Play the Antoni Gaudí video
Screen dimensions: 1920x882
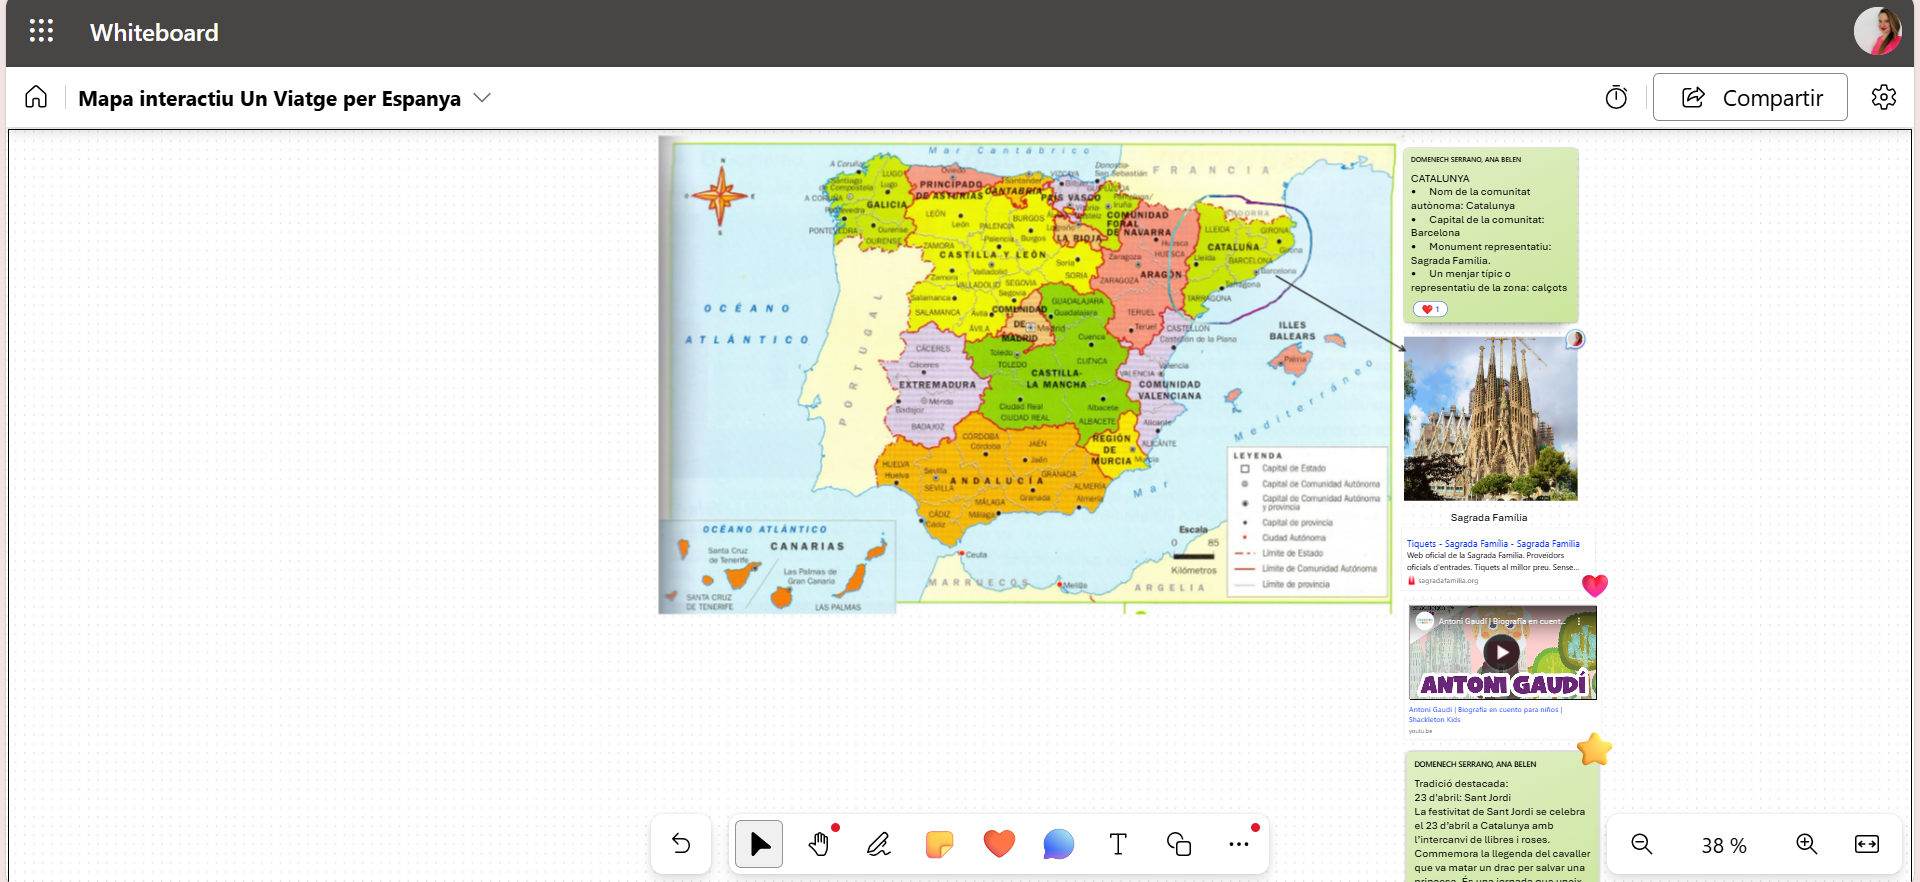tap(1501, 652)
